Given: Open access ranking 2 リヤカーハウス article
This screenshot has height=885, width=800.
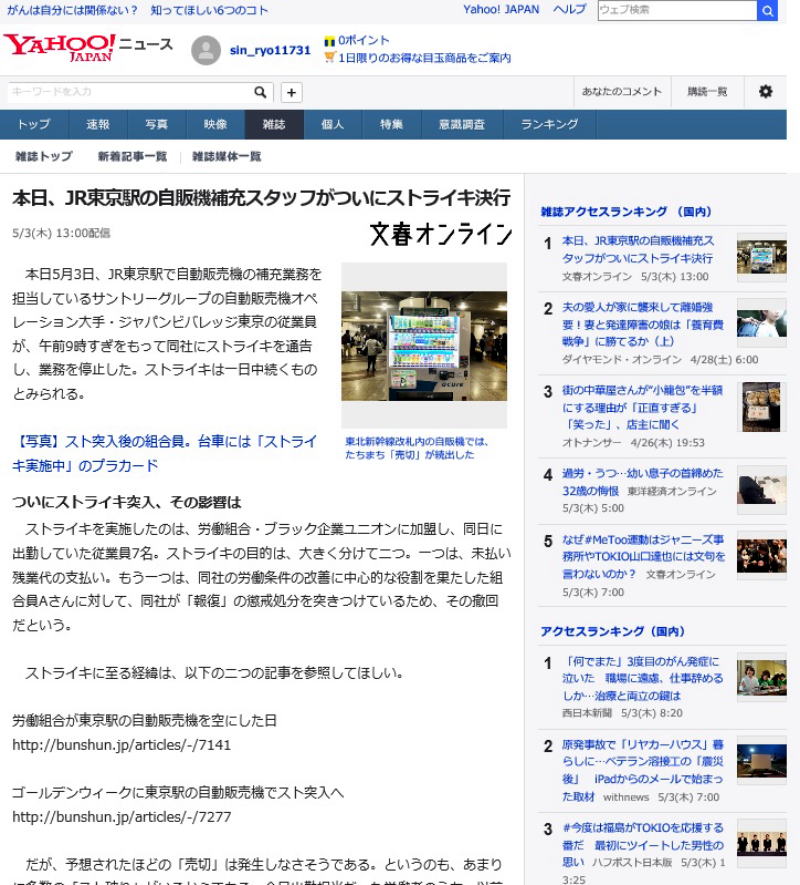Looking at the screenshot, I should click(643, 770).
